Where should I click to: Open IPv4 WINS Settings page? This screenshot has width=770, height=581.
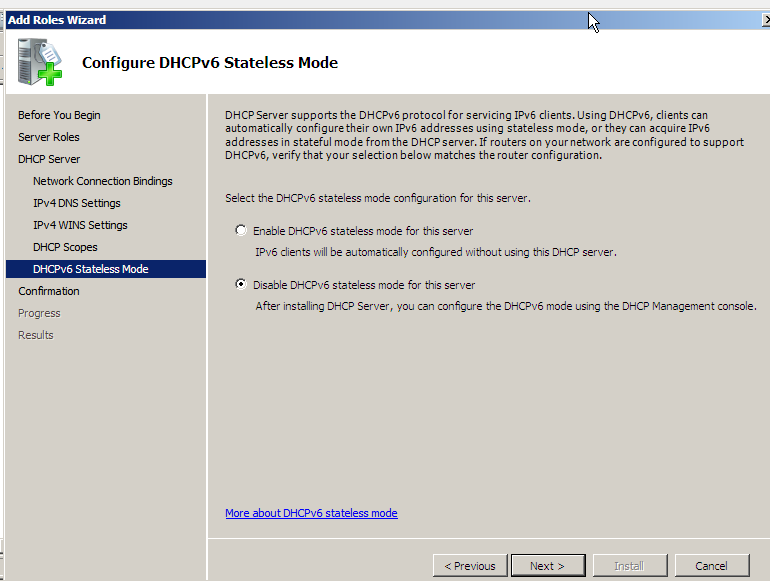(x=80, y=225)
